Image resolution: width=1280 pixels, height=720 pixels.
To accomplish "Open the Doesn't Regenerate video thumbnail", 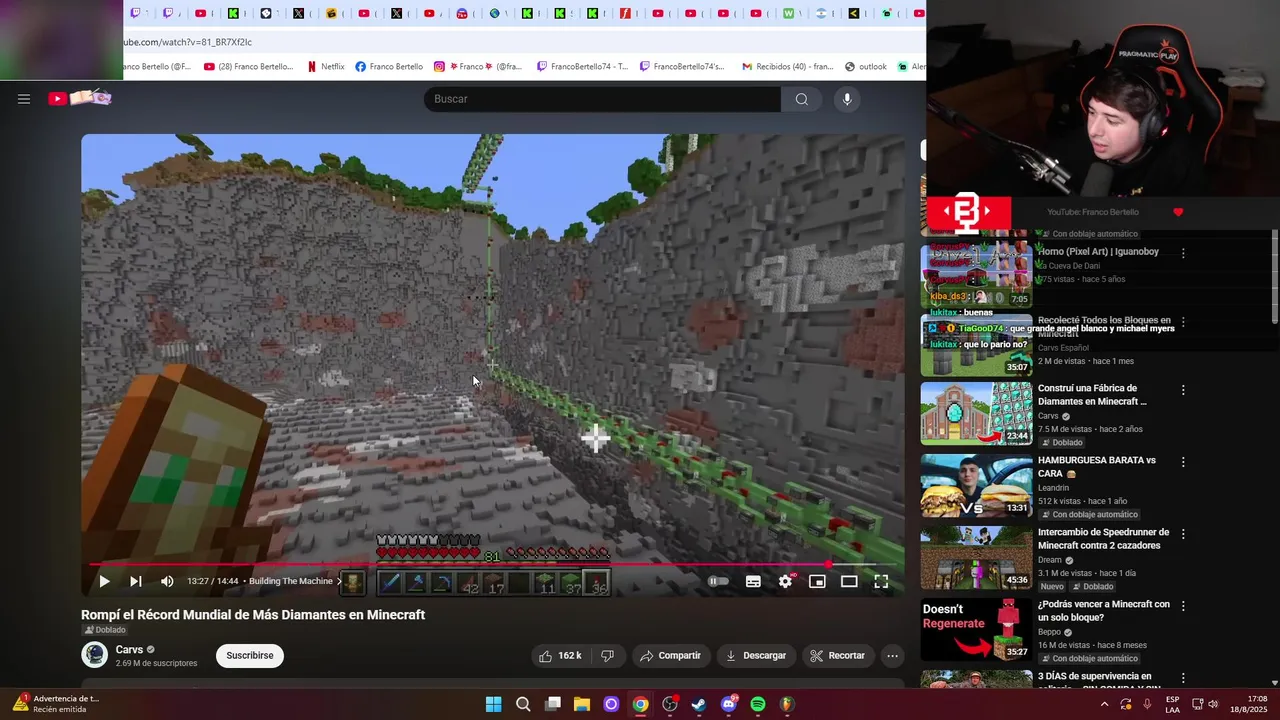I will [x=976, y=629].
